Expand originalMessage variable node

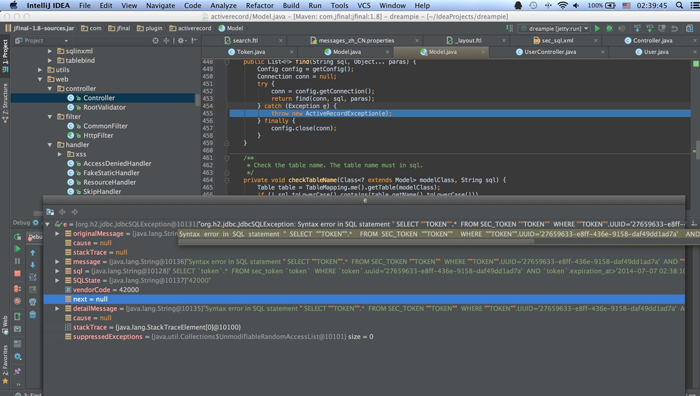[57, 233]
